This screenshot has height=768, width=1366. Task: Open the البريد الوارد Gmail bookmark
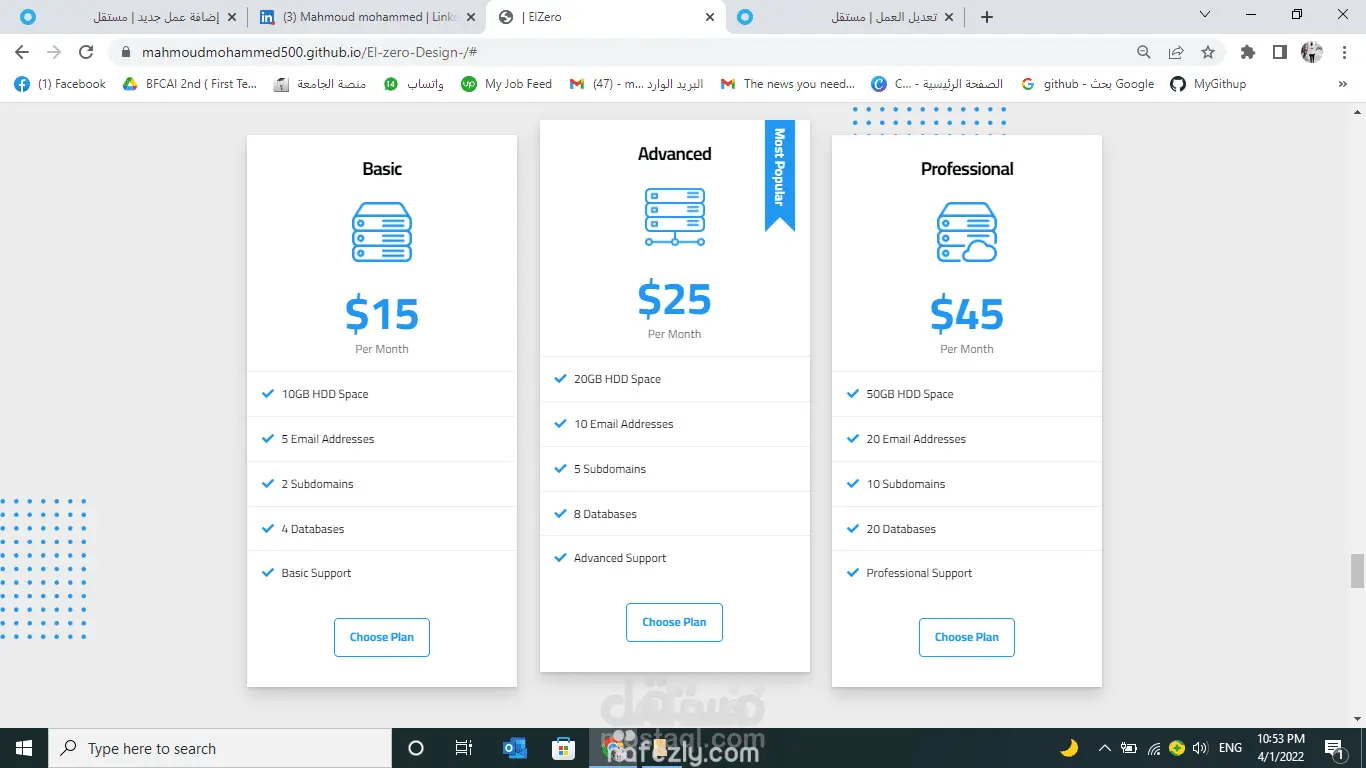636,84
